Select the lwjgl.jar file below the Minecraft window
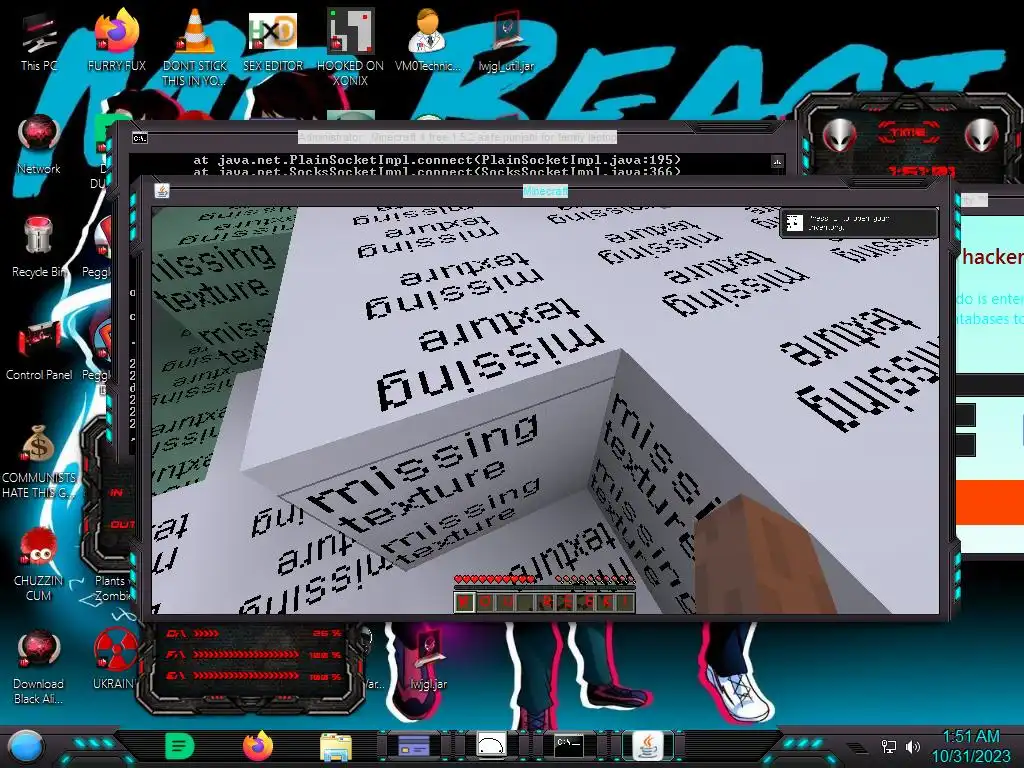1024x768 pixels. tap(428, 660)
